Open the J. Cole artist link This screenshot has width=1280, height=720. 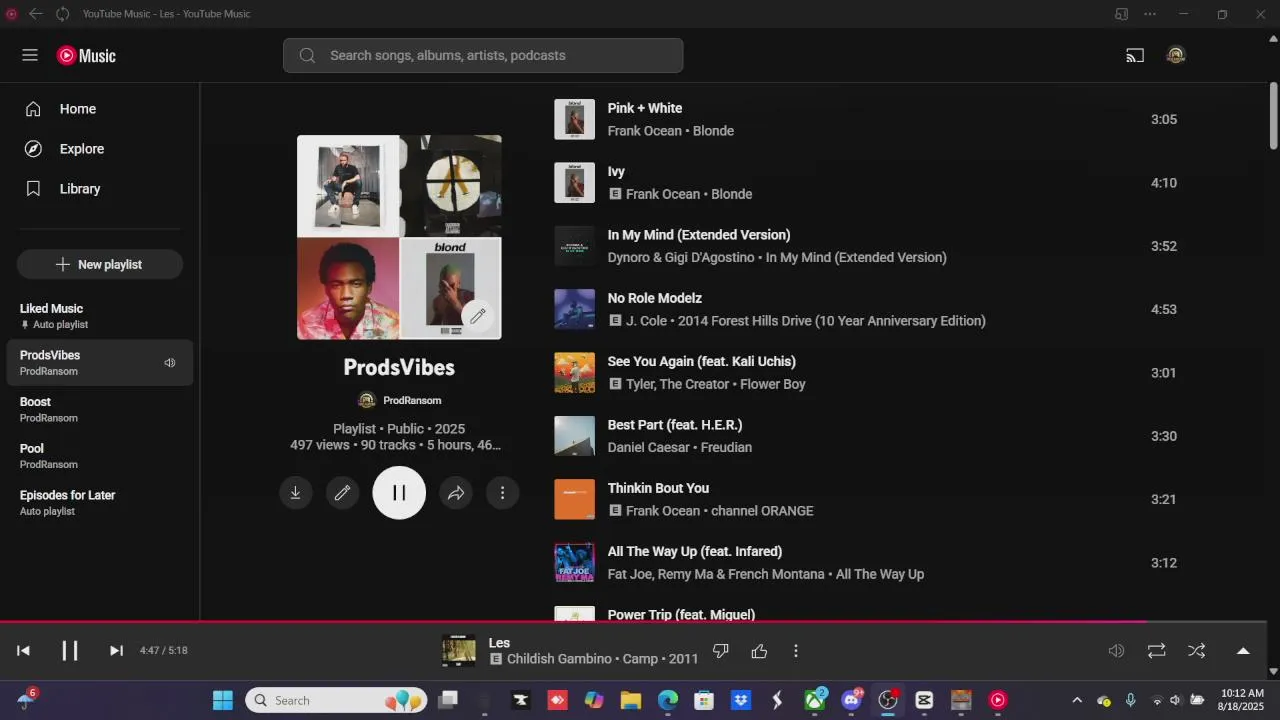[648, 321]
